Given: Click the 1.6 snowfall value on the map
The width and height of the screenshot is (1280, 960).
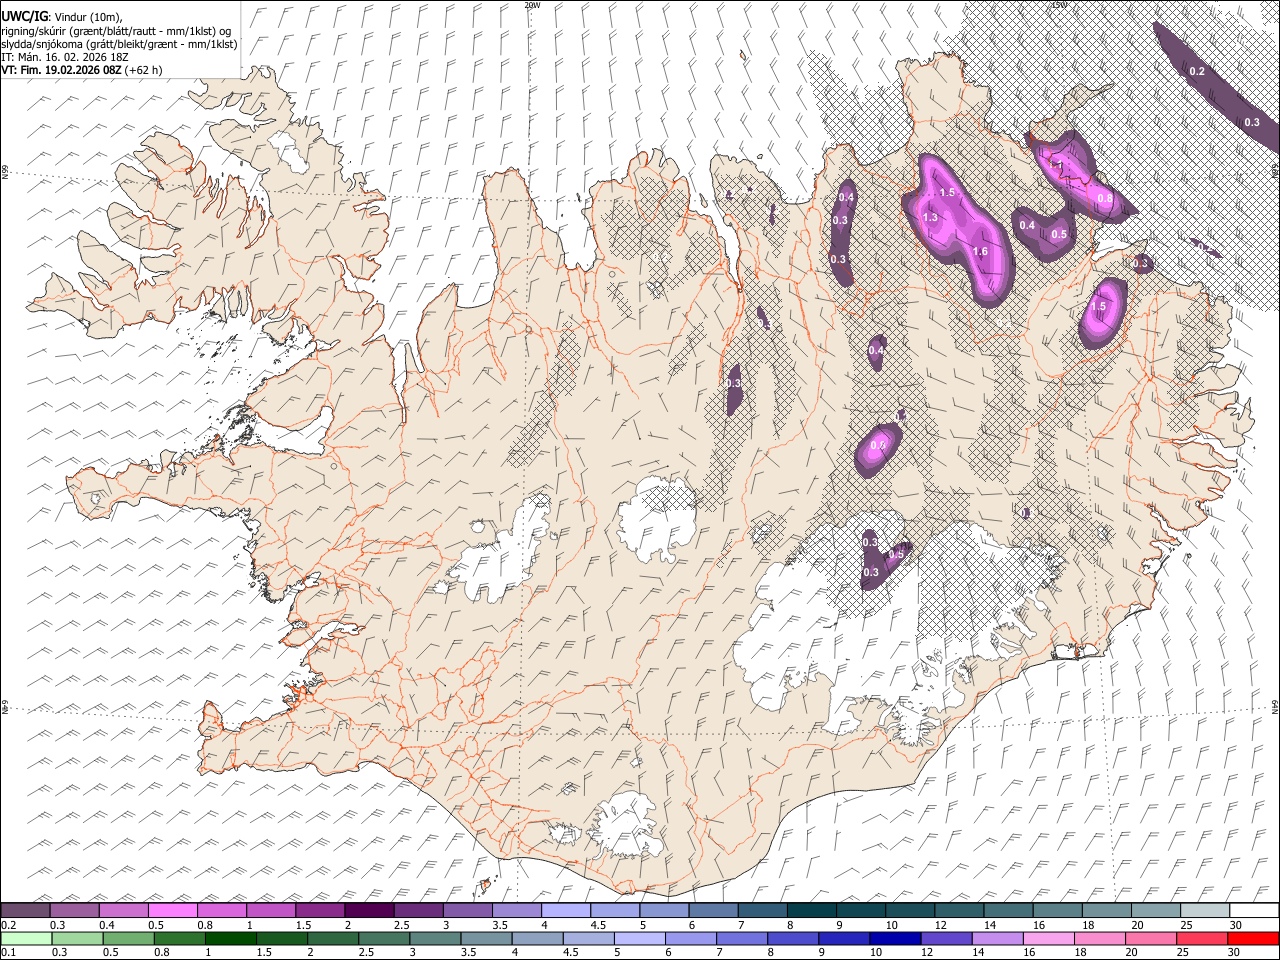Looking at the screenshot, I should click(x=980, y=252).
